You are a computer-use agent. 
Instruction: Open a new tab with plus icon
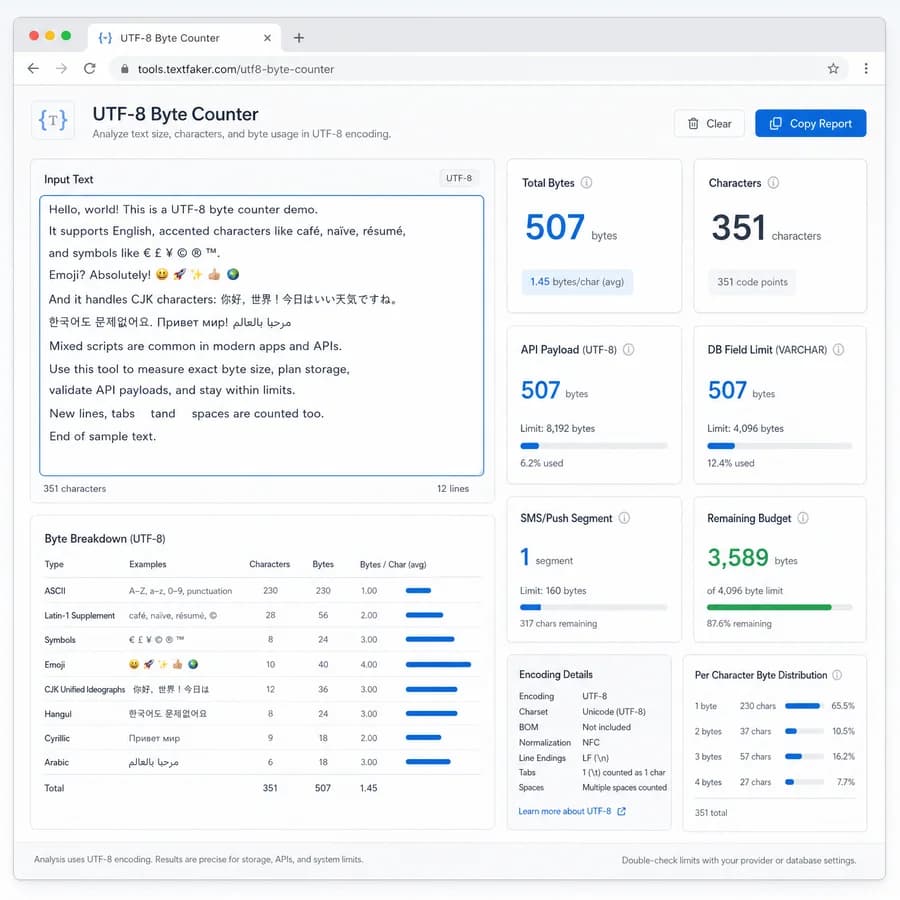[x=298, y=38]
